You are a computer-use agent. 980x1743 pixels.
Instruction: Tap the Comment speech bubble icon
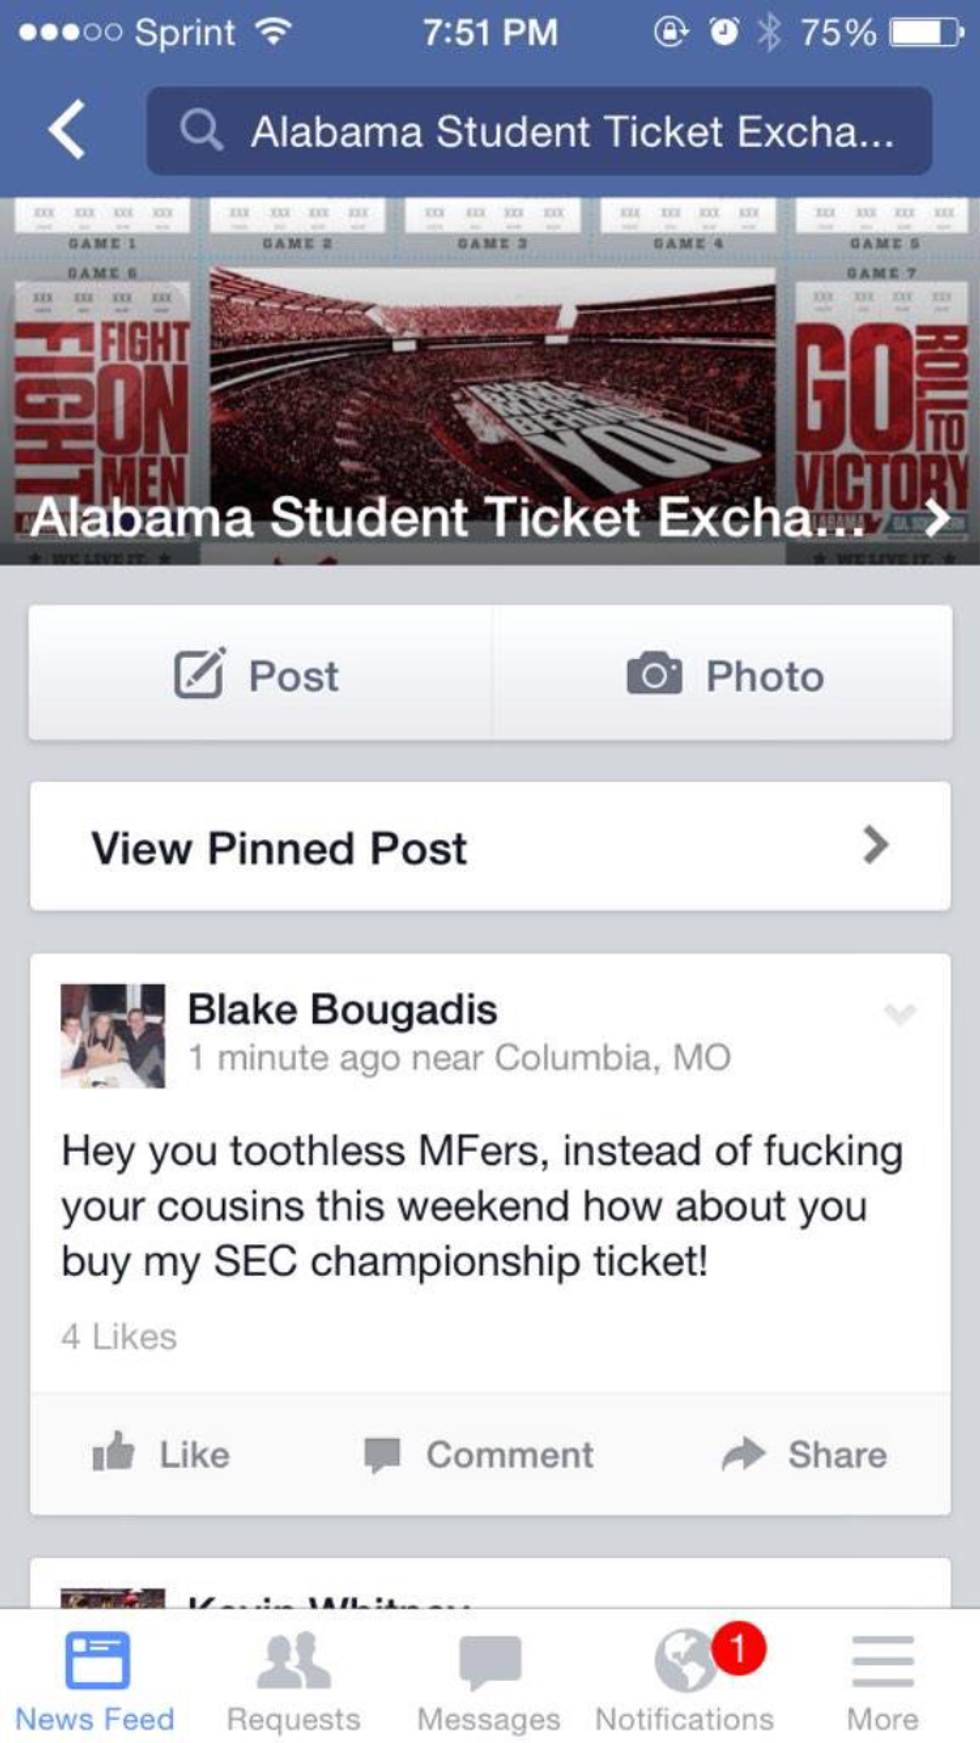click(x=382, y=1454)
